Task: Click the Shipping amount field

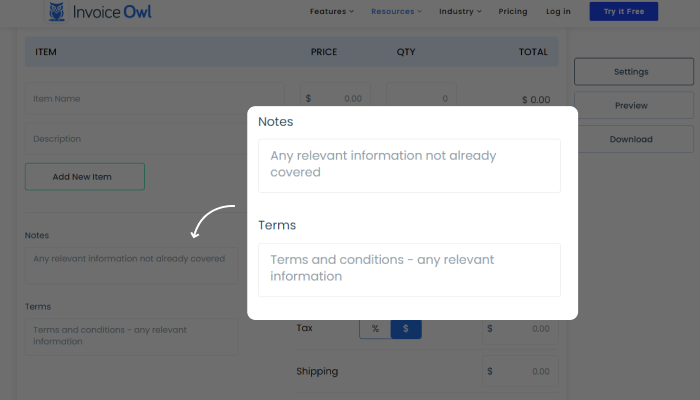Action: 519,372
